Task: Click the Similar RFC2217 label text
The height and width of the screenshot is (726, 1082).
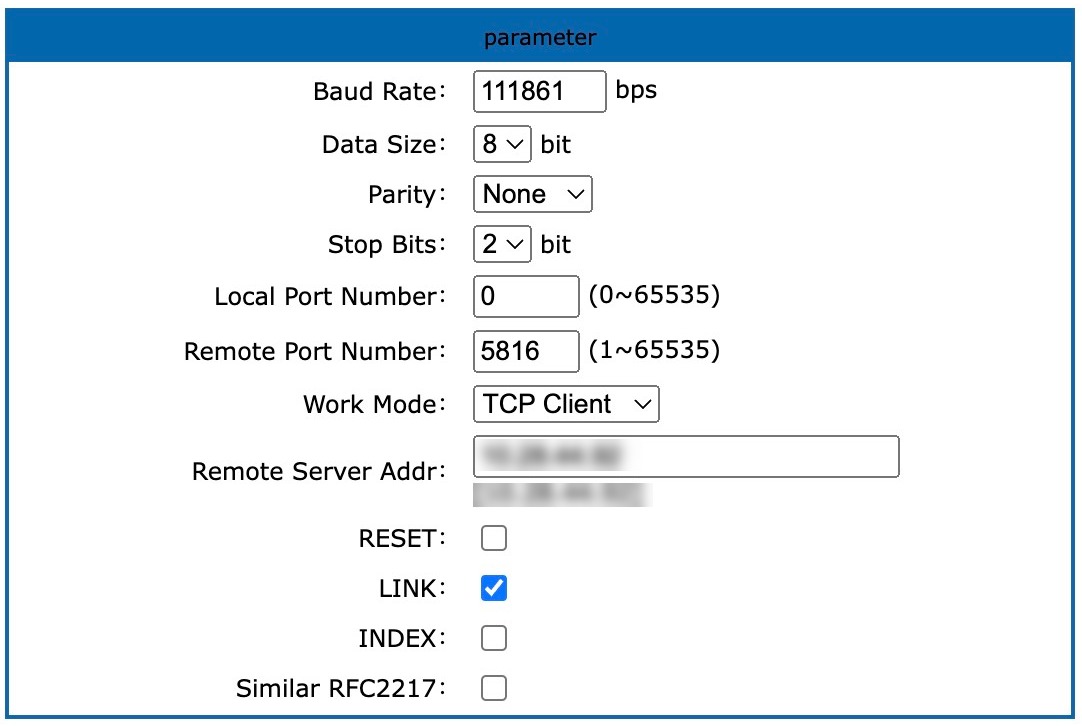Action: click(341, 689)
